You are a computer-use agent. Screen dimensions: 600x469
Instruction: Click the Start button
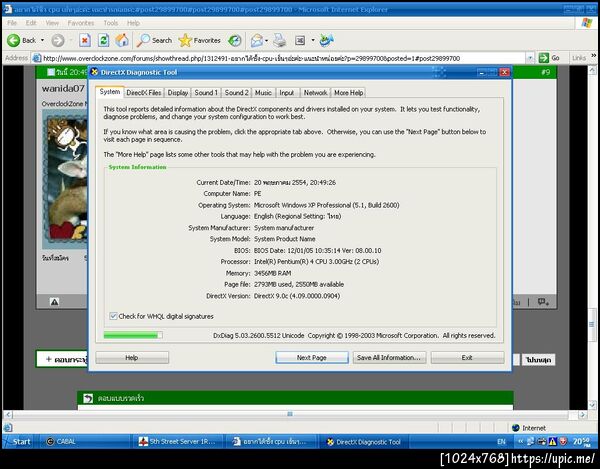click(x=18, y=441)
